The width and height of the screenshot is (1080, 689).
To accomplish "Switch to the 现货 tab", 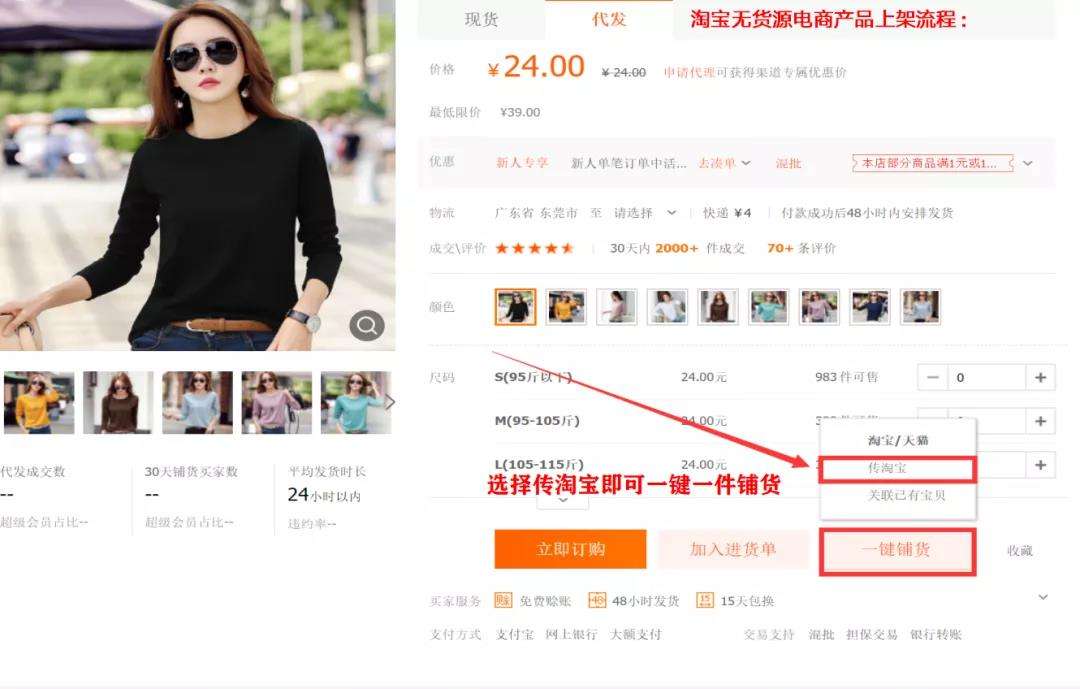I will pyautogui.click(x=481, y=20).
